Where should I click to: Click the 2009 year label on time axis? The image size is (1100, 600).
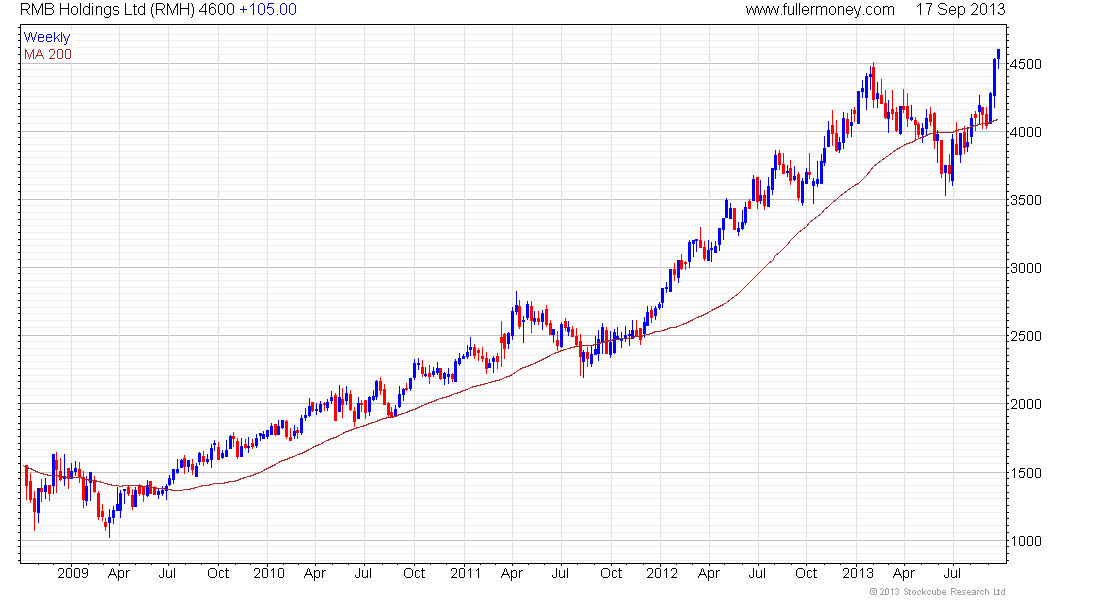coord(73,573)
